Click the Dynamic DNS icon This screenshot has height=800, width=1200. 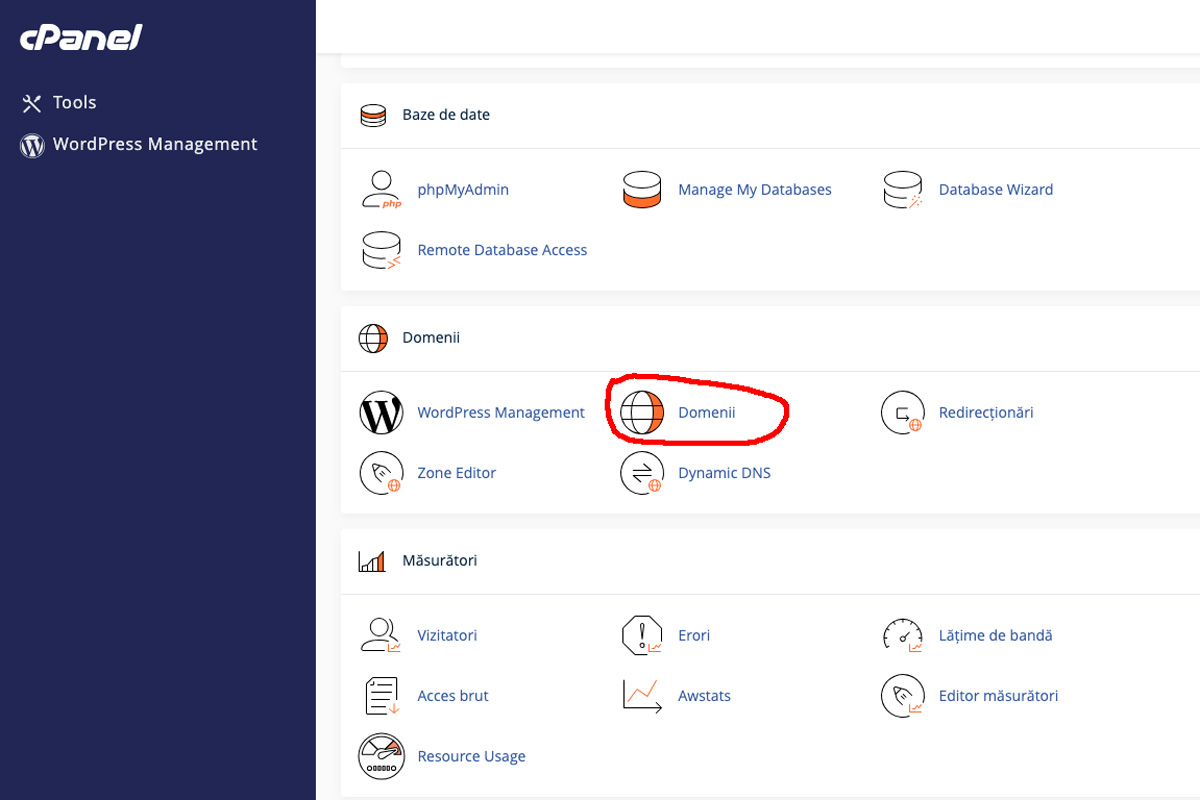pyautogui.click(x=642, y=473)
